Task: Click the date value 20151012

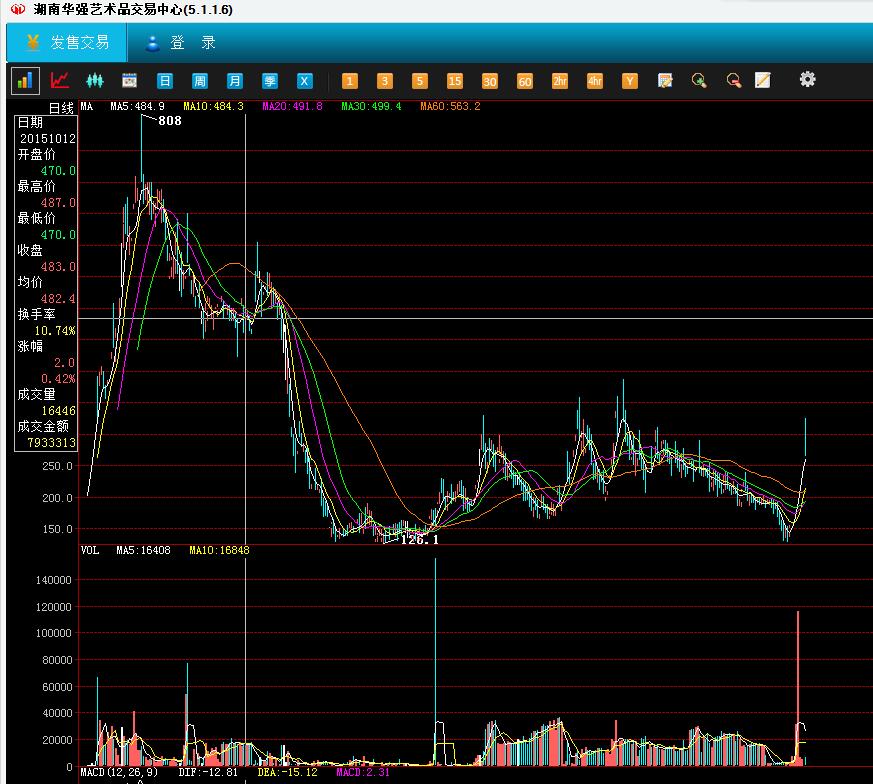Action: 48,139
